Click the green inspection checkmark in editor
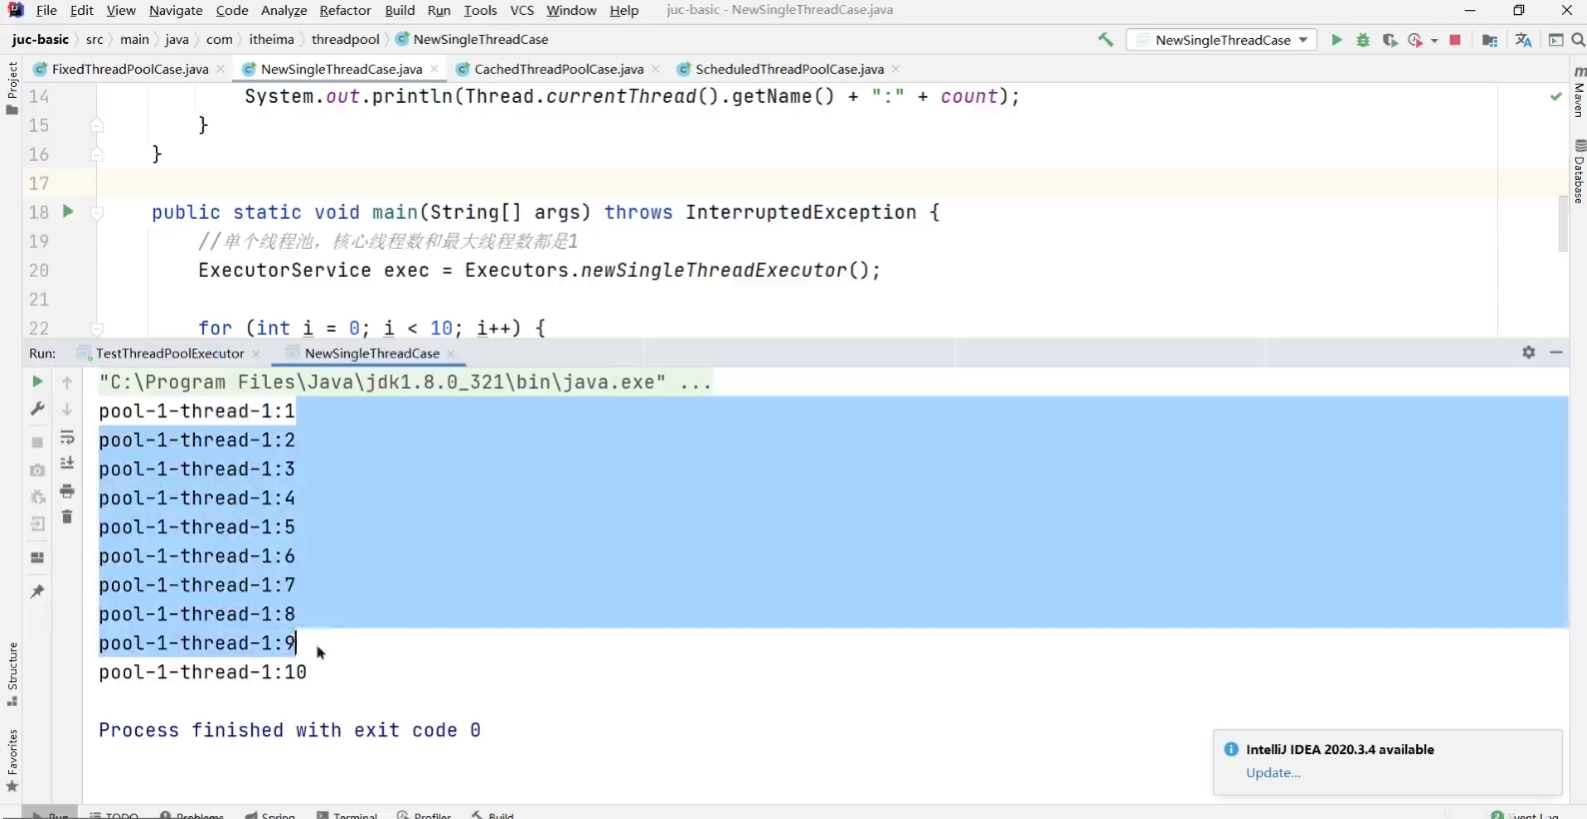Image resolution: width=1587 pixels, height=819 pixels. pos(1556,97)
